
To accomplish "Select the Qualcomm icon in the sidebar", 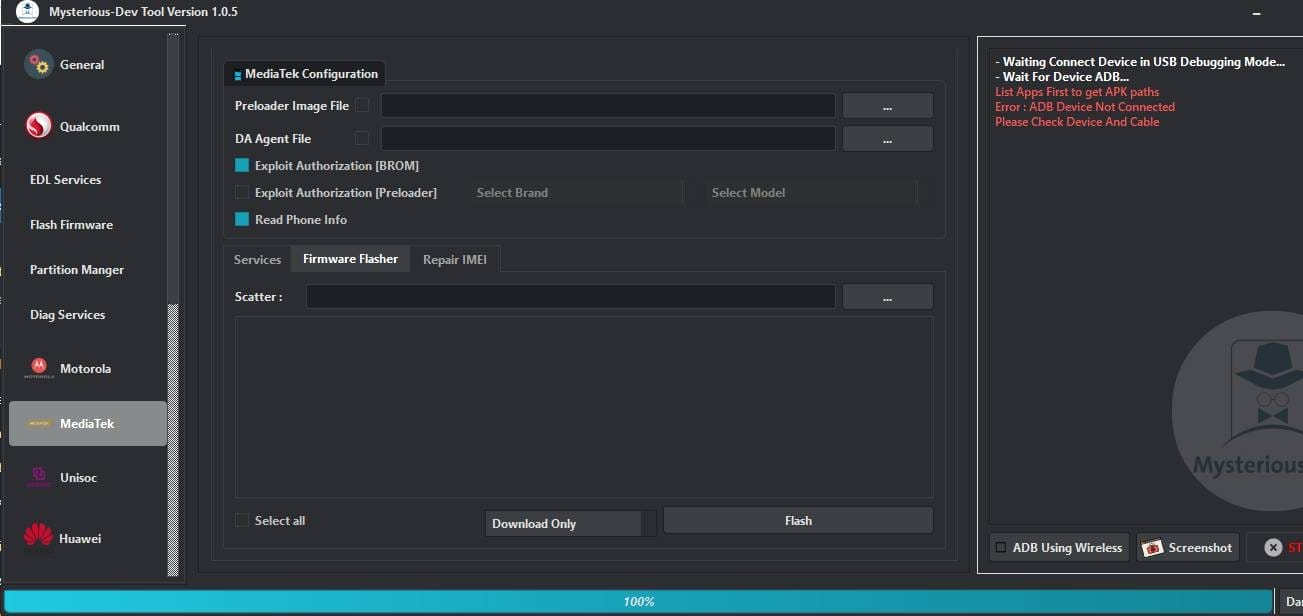I will [x=37, y=126].
